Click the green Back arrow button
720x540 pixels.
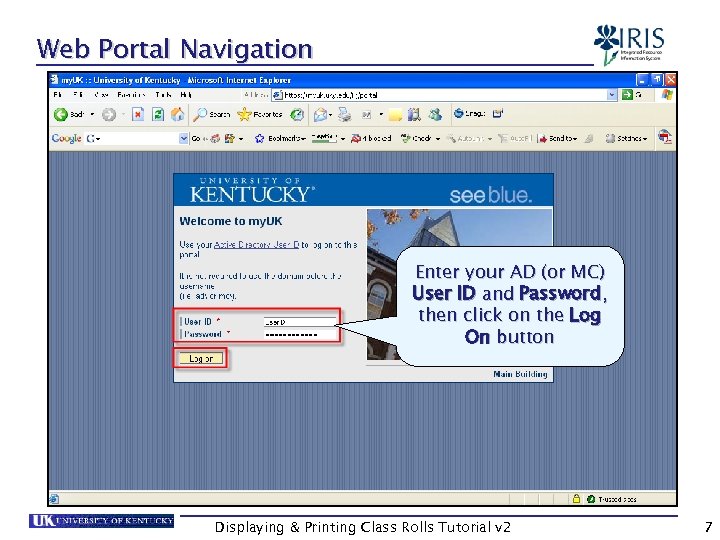[x=61, y=114]
